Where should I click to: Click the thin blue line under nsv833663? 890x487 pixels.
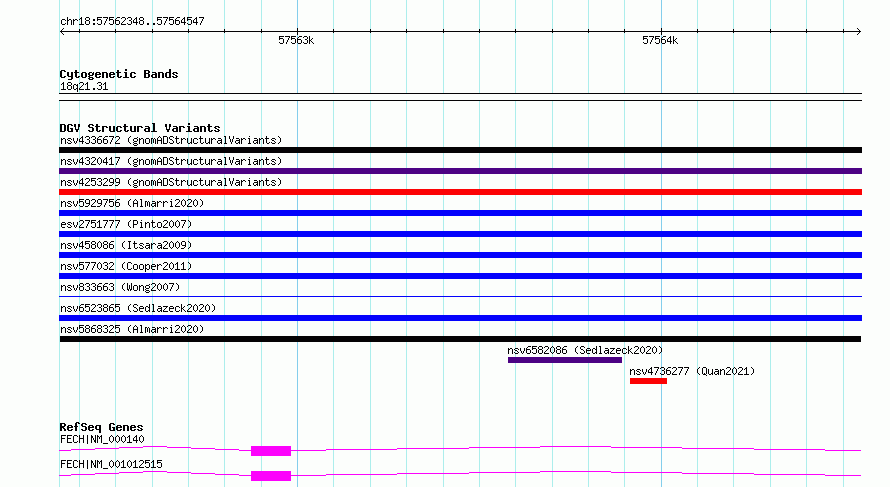[460, 296]
